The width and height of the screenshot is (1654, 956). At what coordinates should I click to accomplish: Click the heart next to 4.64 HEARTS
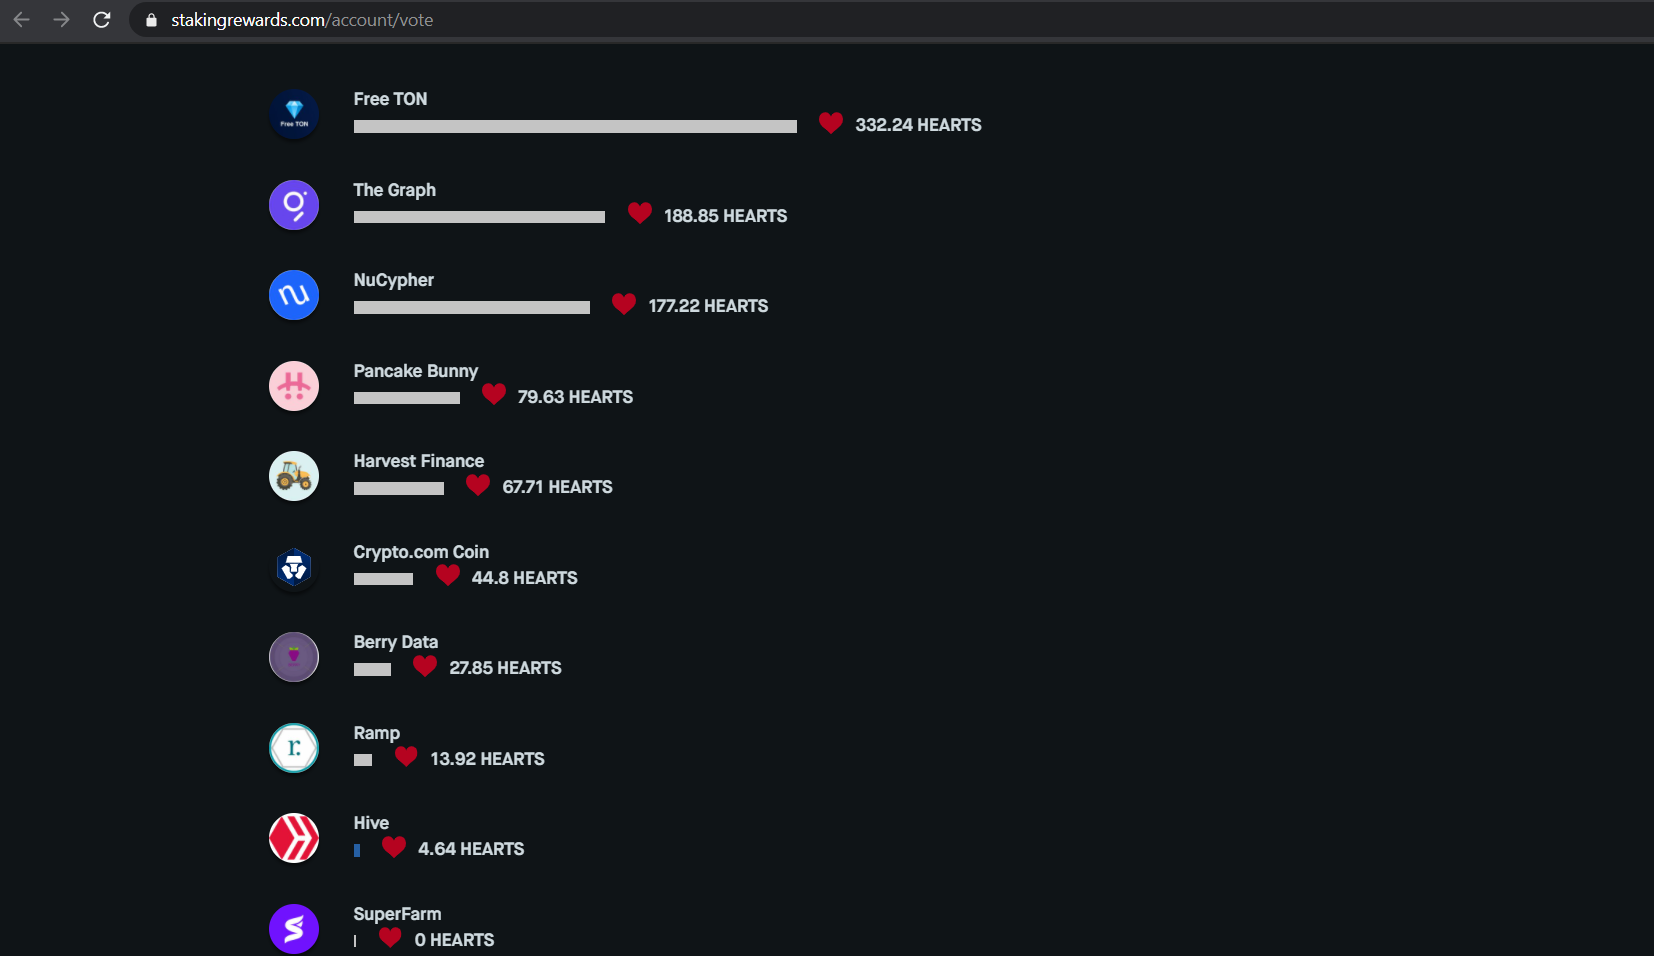[394, 847]
